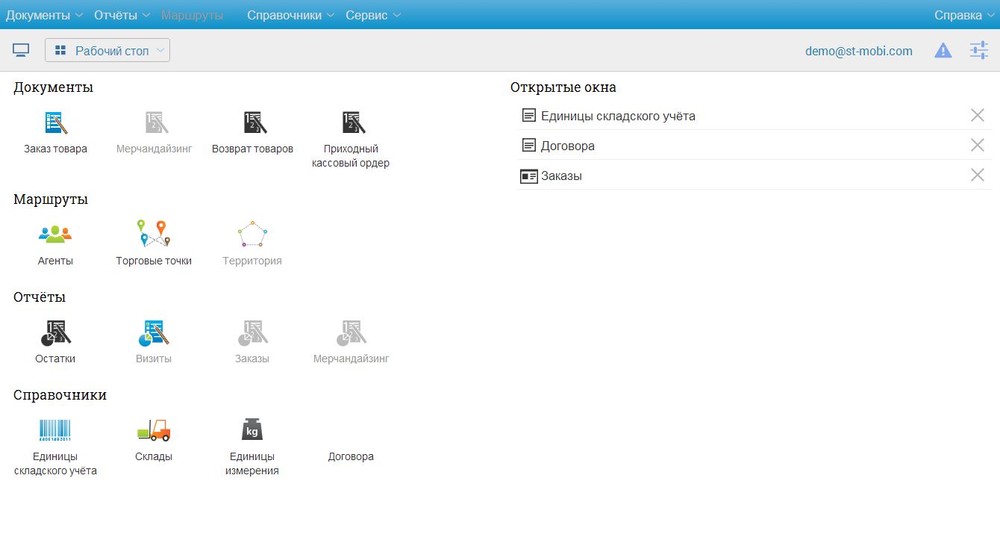
Task: Open the Документы menu
Action: [44, 15]
